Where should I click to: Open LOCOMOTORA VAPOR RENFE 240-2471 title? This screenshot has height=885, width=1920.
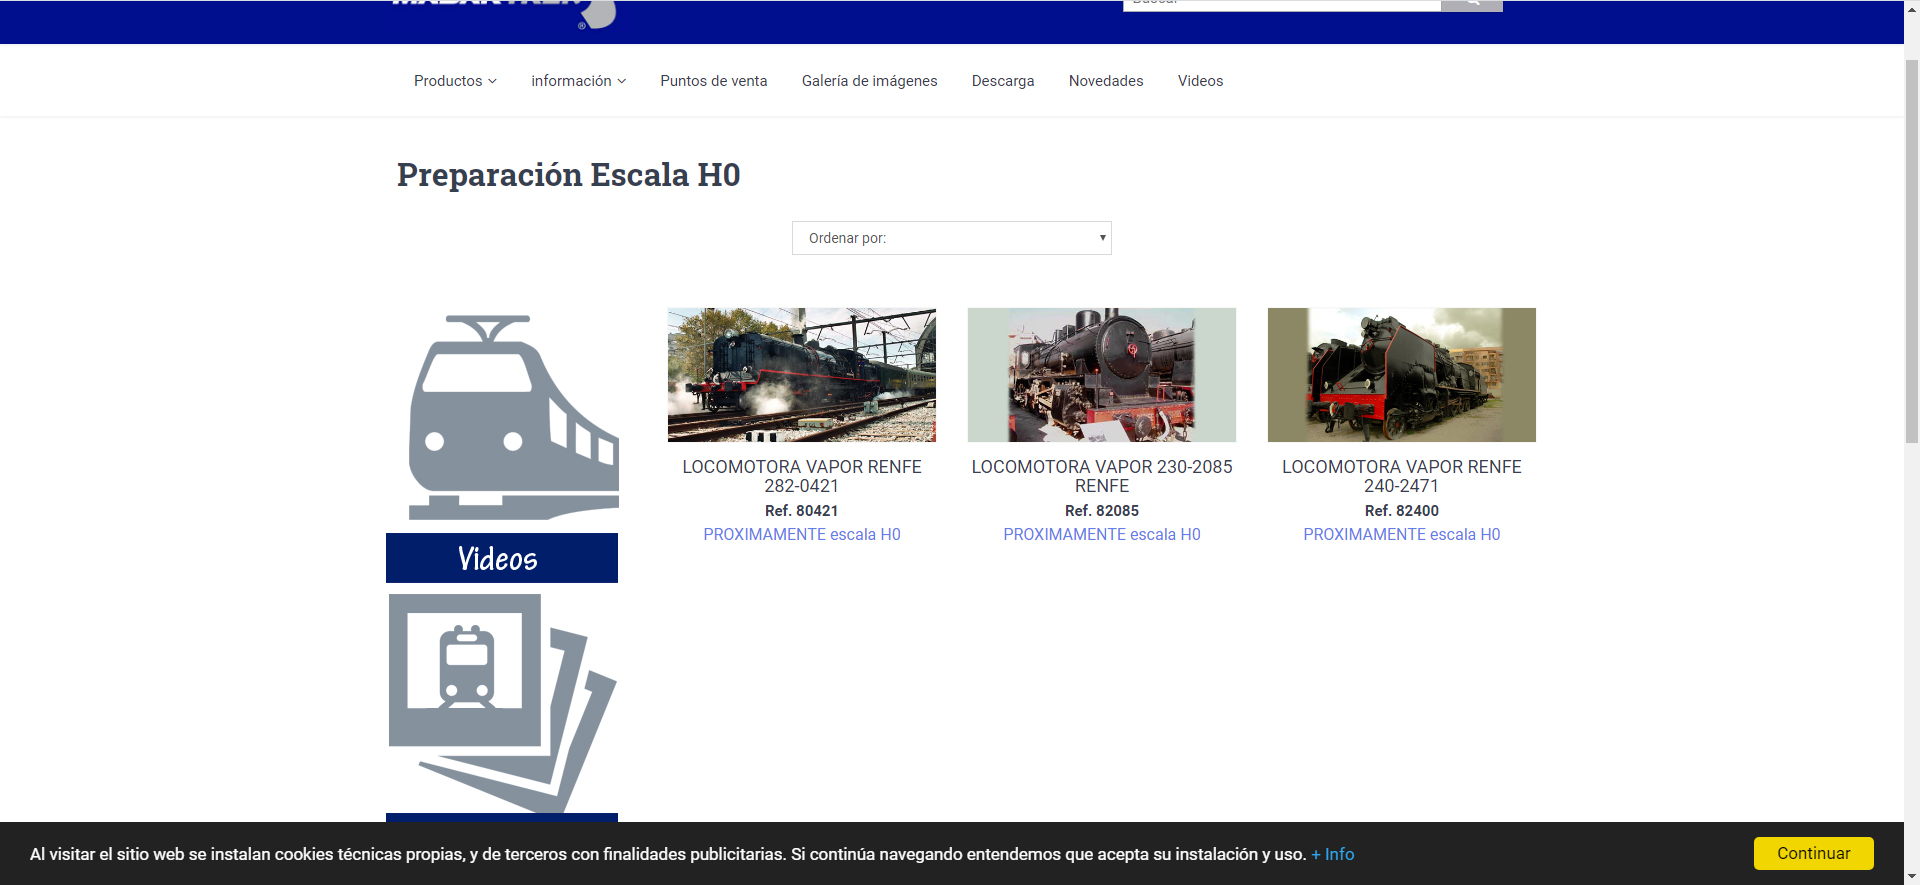click(x=1402, y=476)
